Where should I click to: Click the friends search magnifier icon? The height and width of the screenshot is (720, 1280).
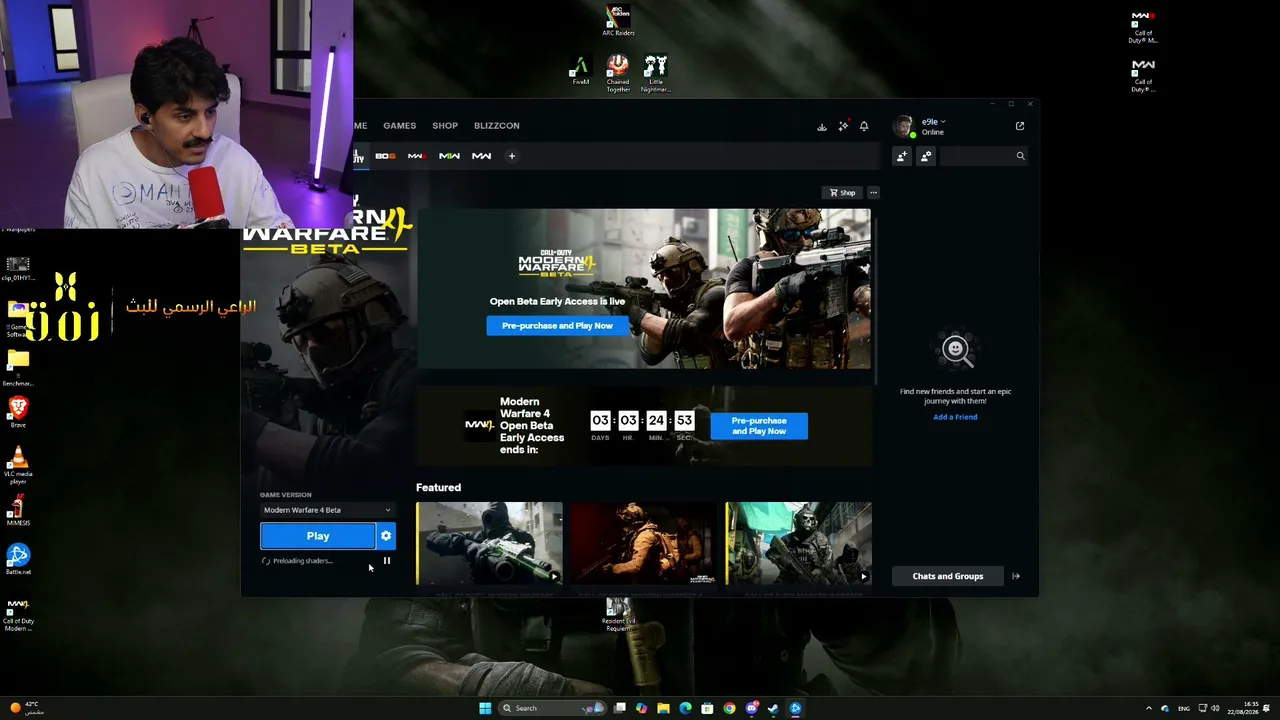(x=1020, y=156)
